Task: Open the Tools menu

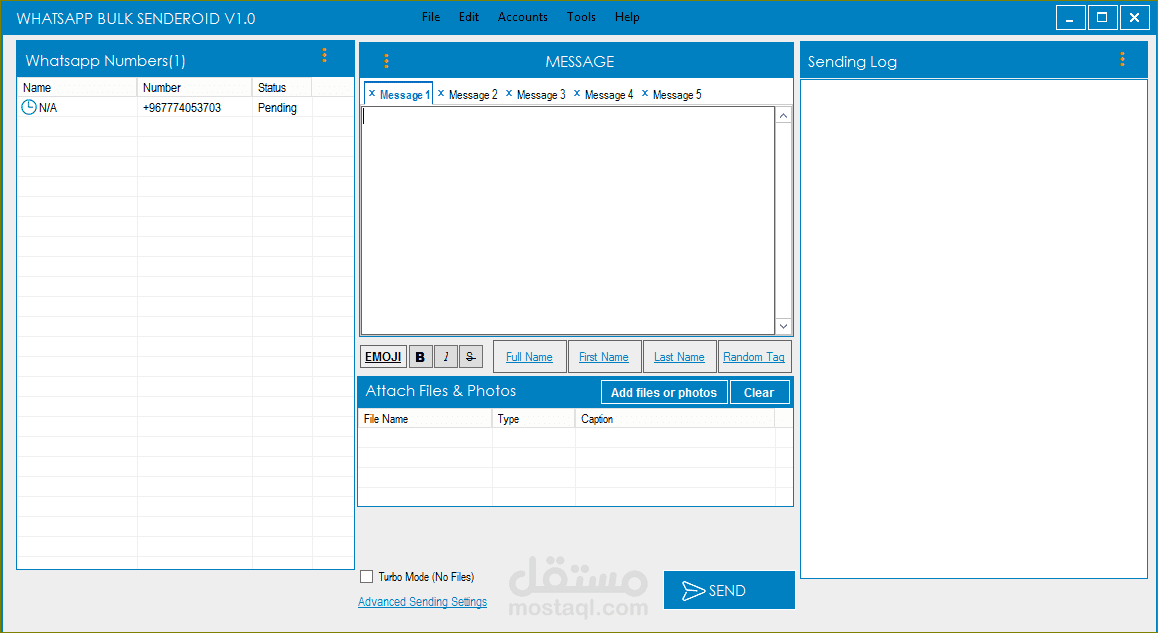Action: click(x=581, y=17)
